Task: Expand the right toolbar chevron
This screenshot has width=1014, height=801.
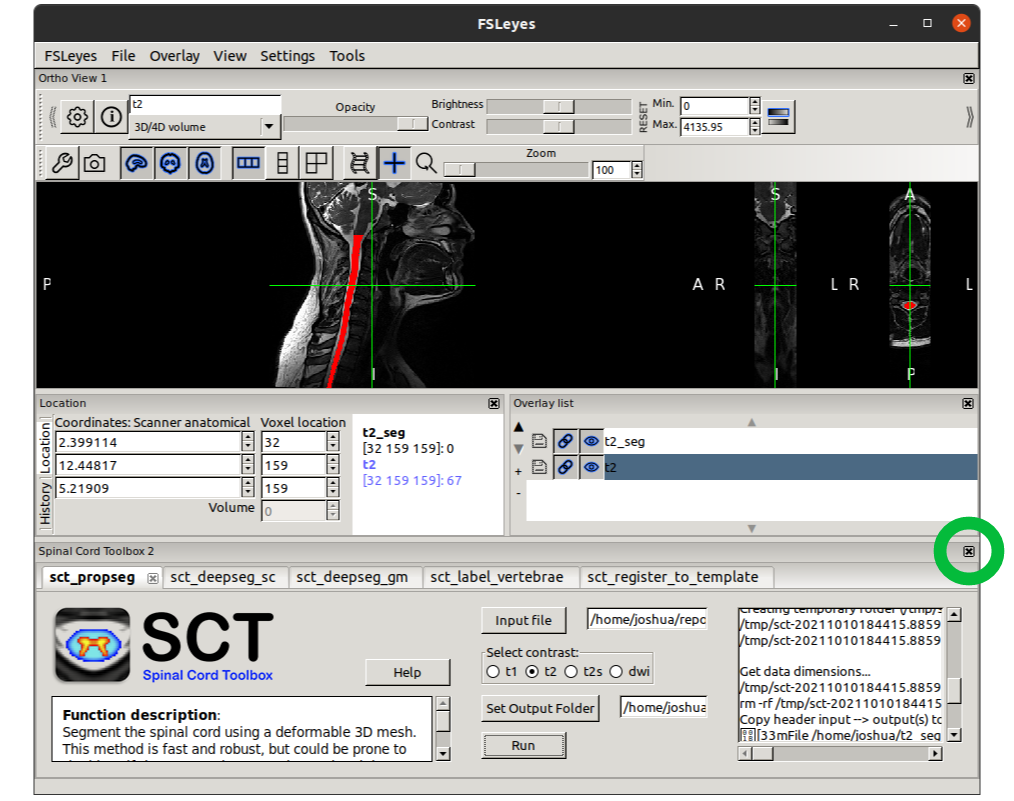Action: (x=969, y=116)
